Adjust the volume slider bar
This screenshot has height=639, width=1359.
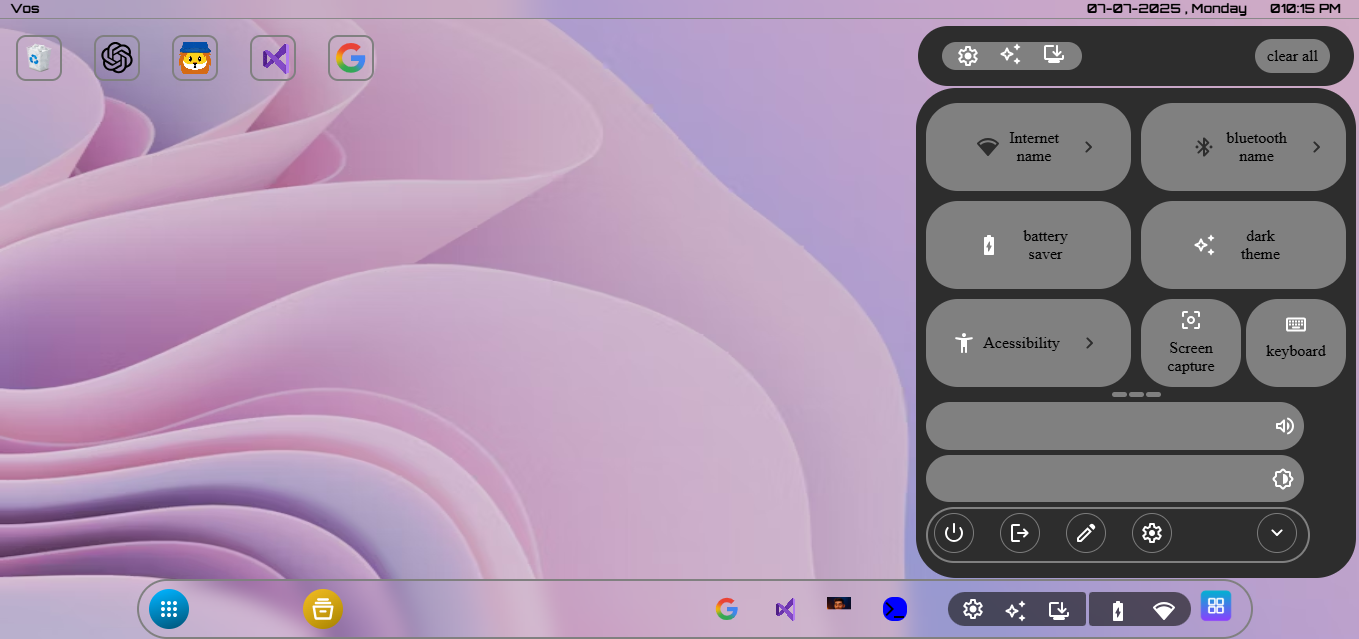[x=1115, y=426]
